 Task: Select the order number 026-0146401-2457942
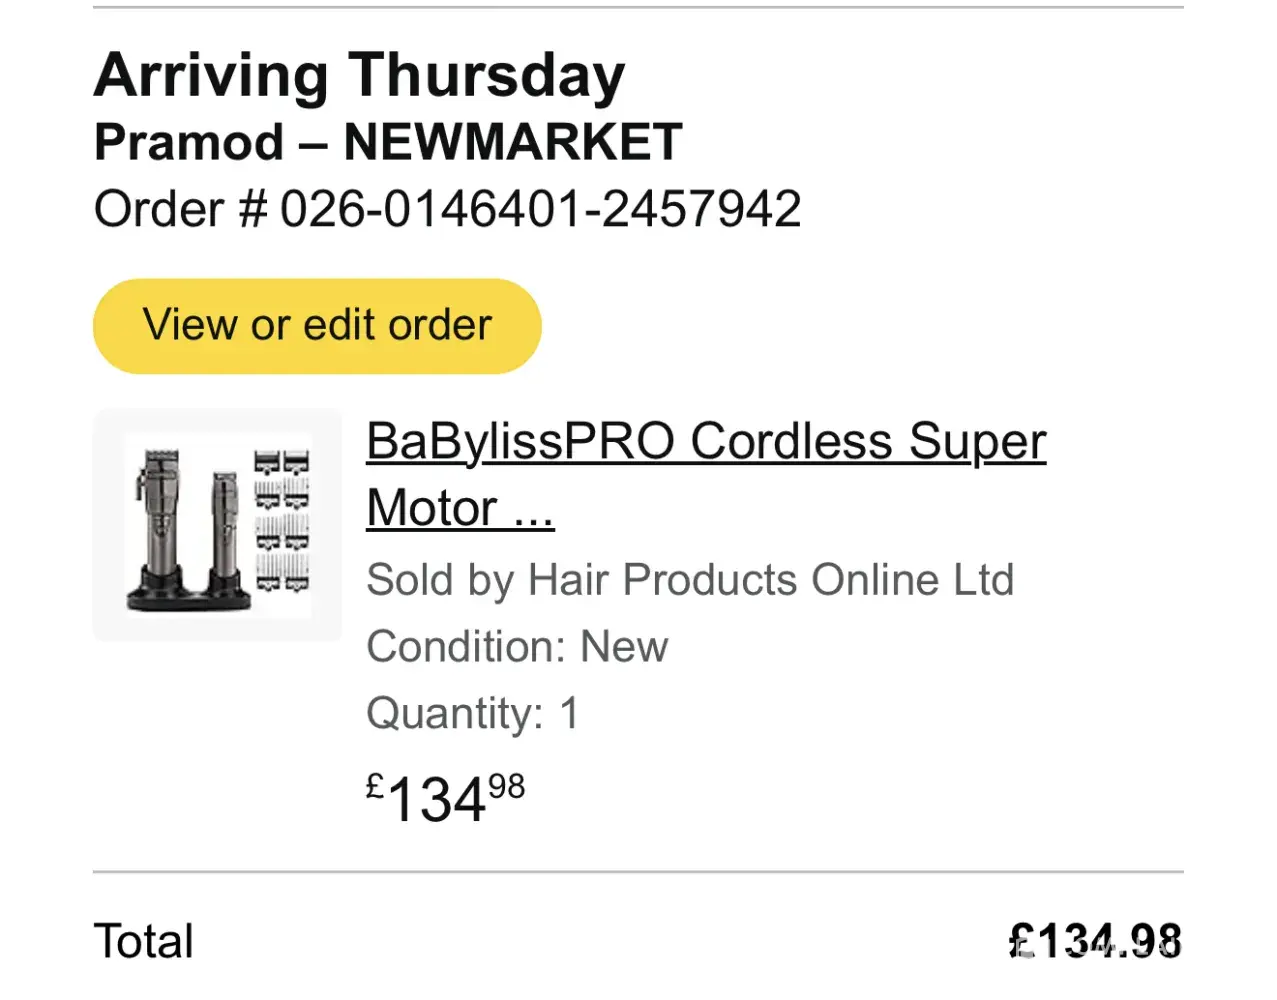point(540,210)
